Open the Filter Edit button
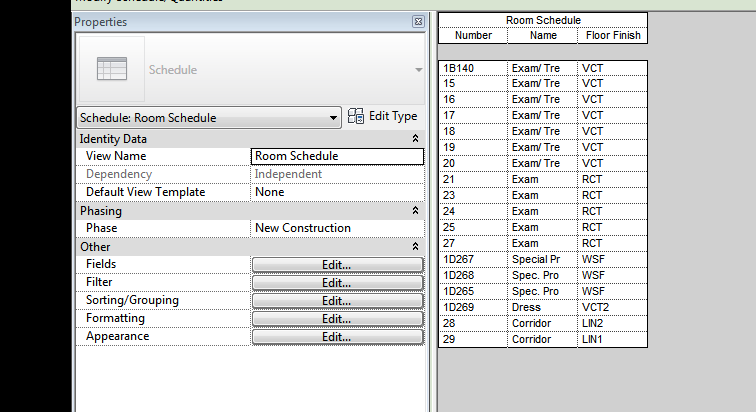The image size is (756, 412). click(x=338, y=282)
